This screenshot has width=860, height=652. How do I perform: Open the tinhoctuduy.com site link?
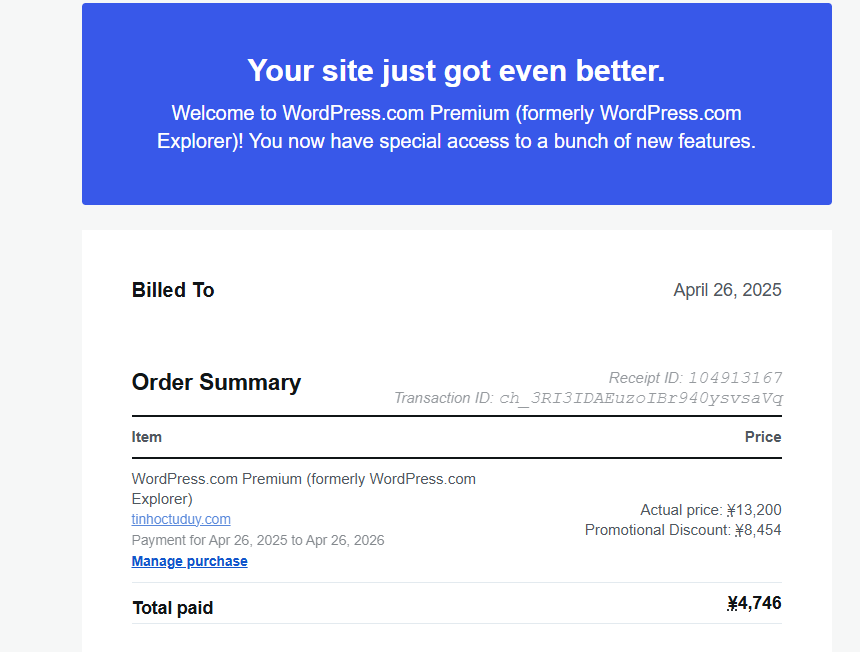[x=181, y=519]
